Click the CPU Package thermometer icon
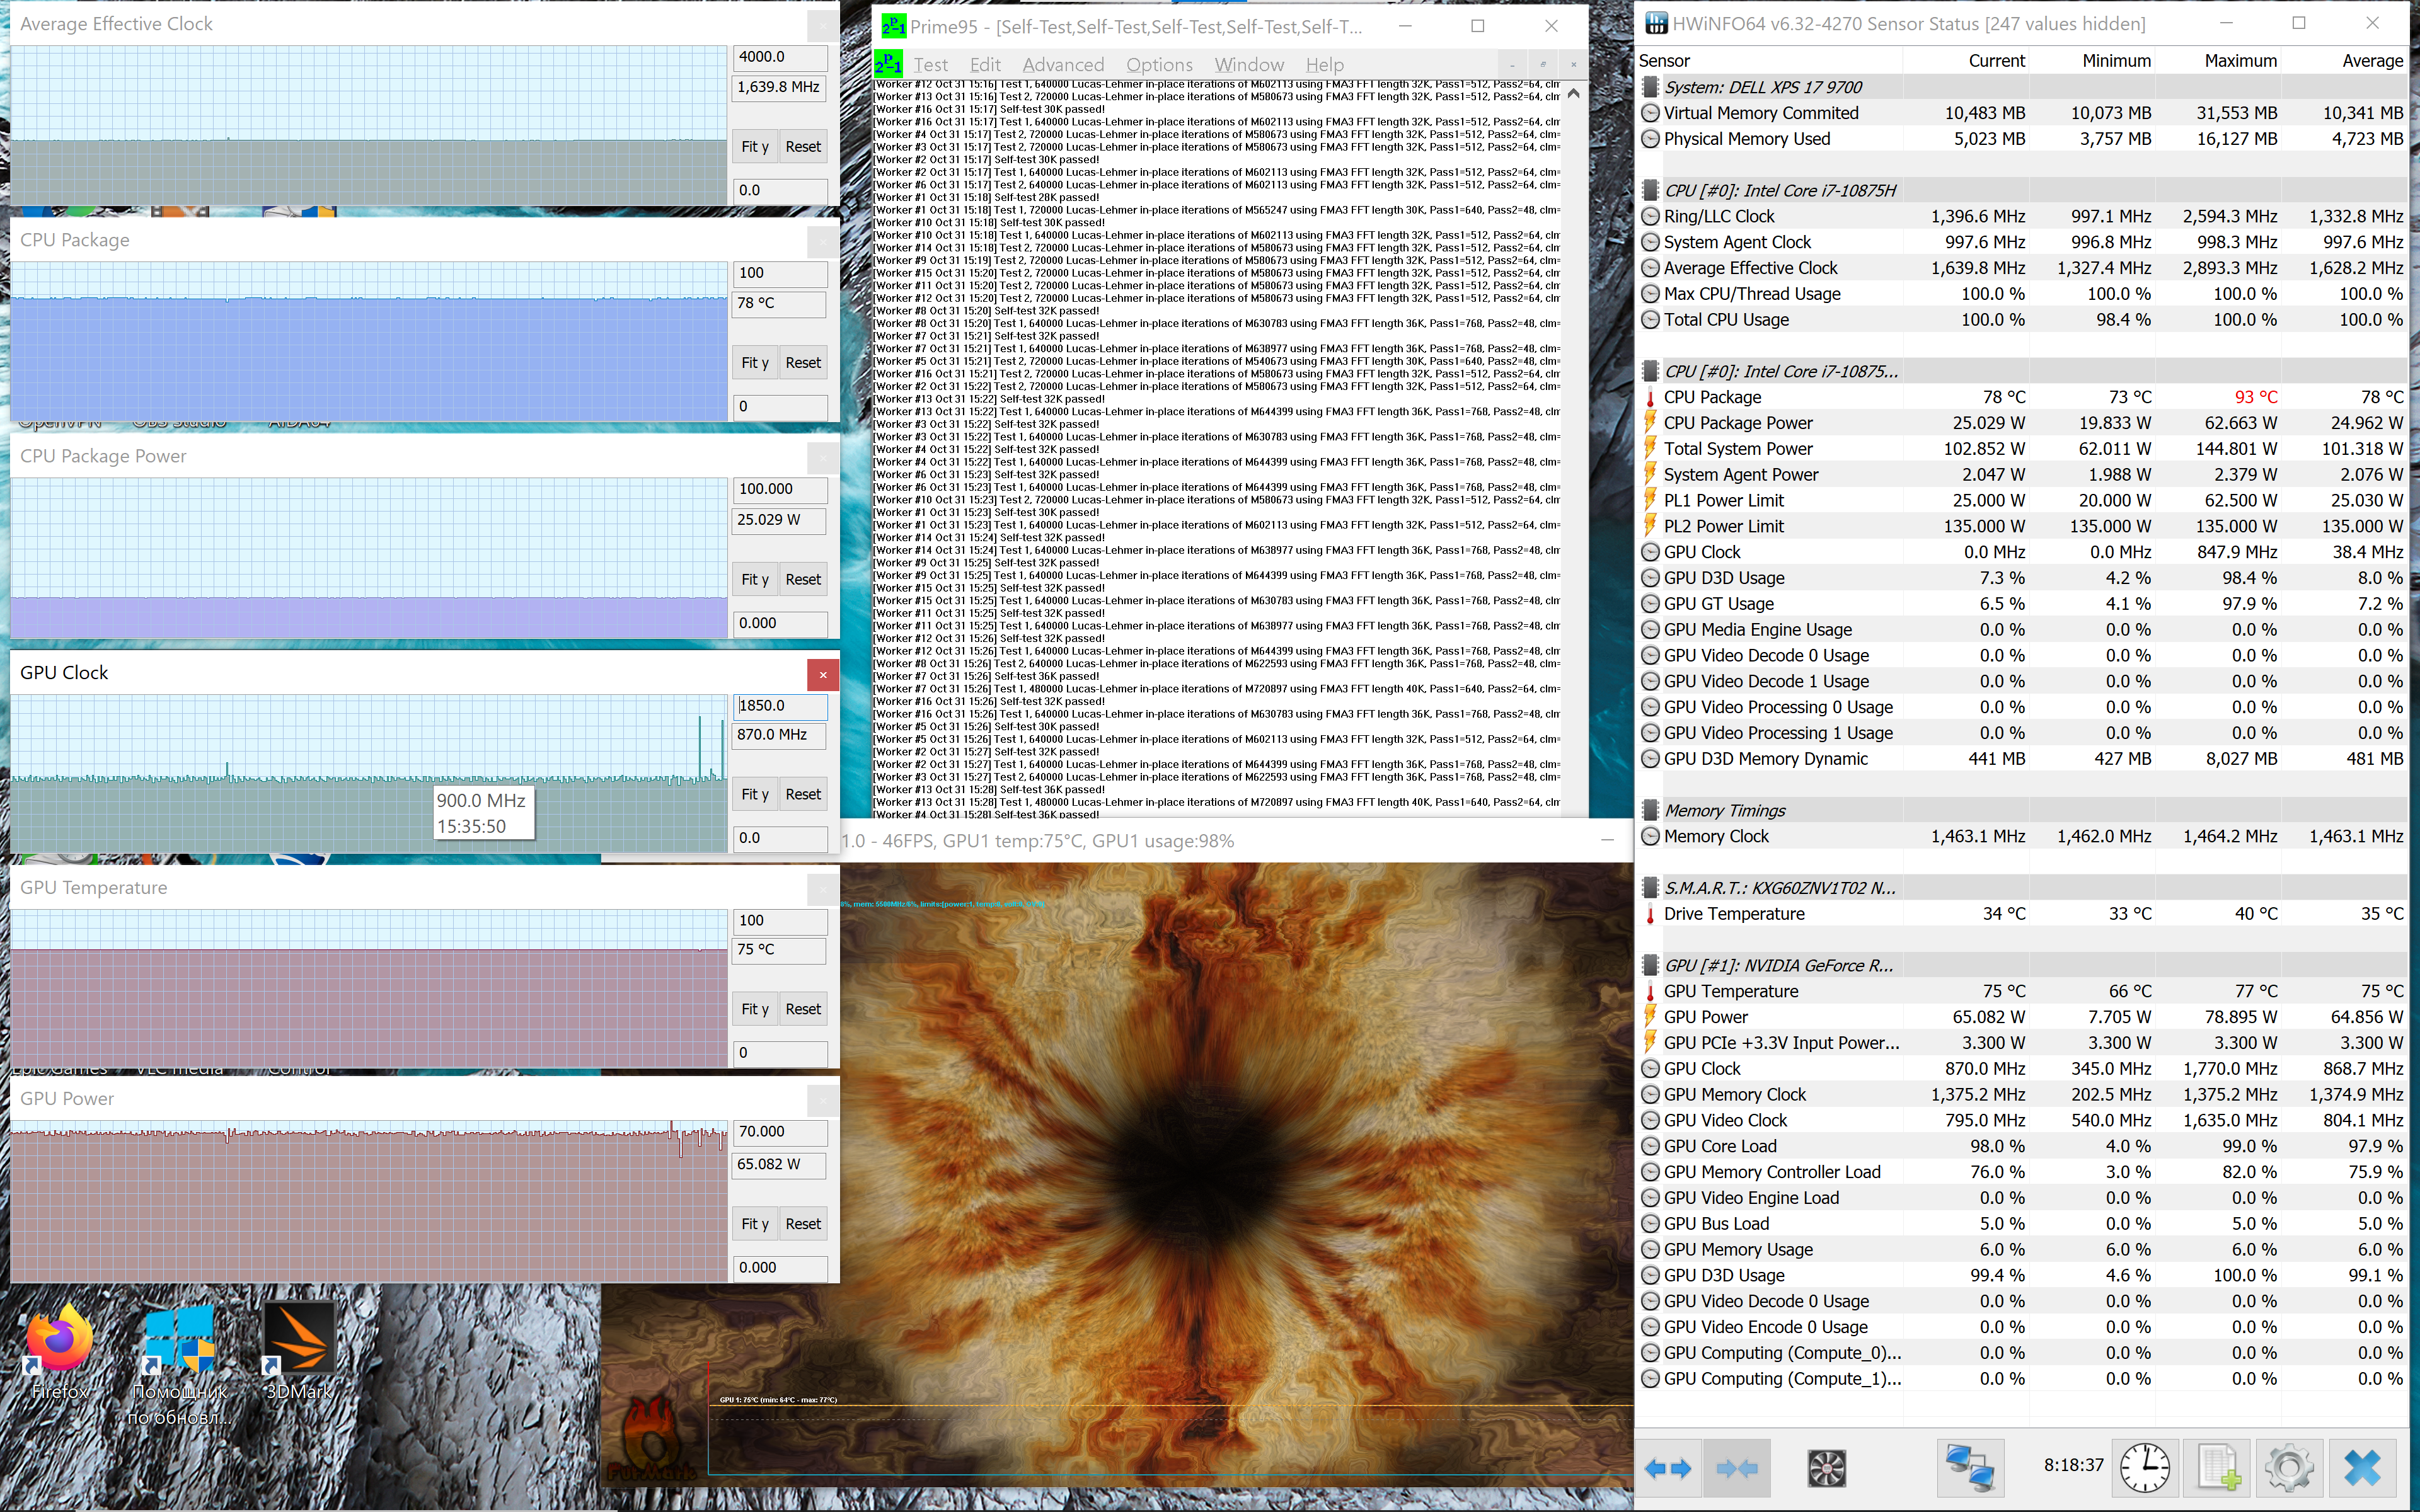The image size is (2420, 1512). click(x=1650, y=397)
